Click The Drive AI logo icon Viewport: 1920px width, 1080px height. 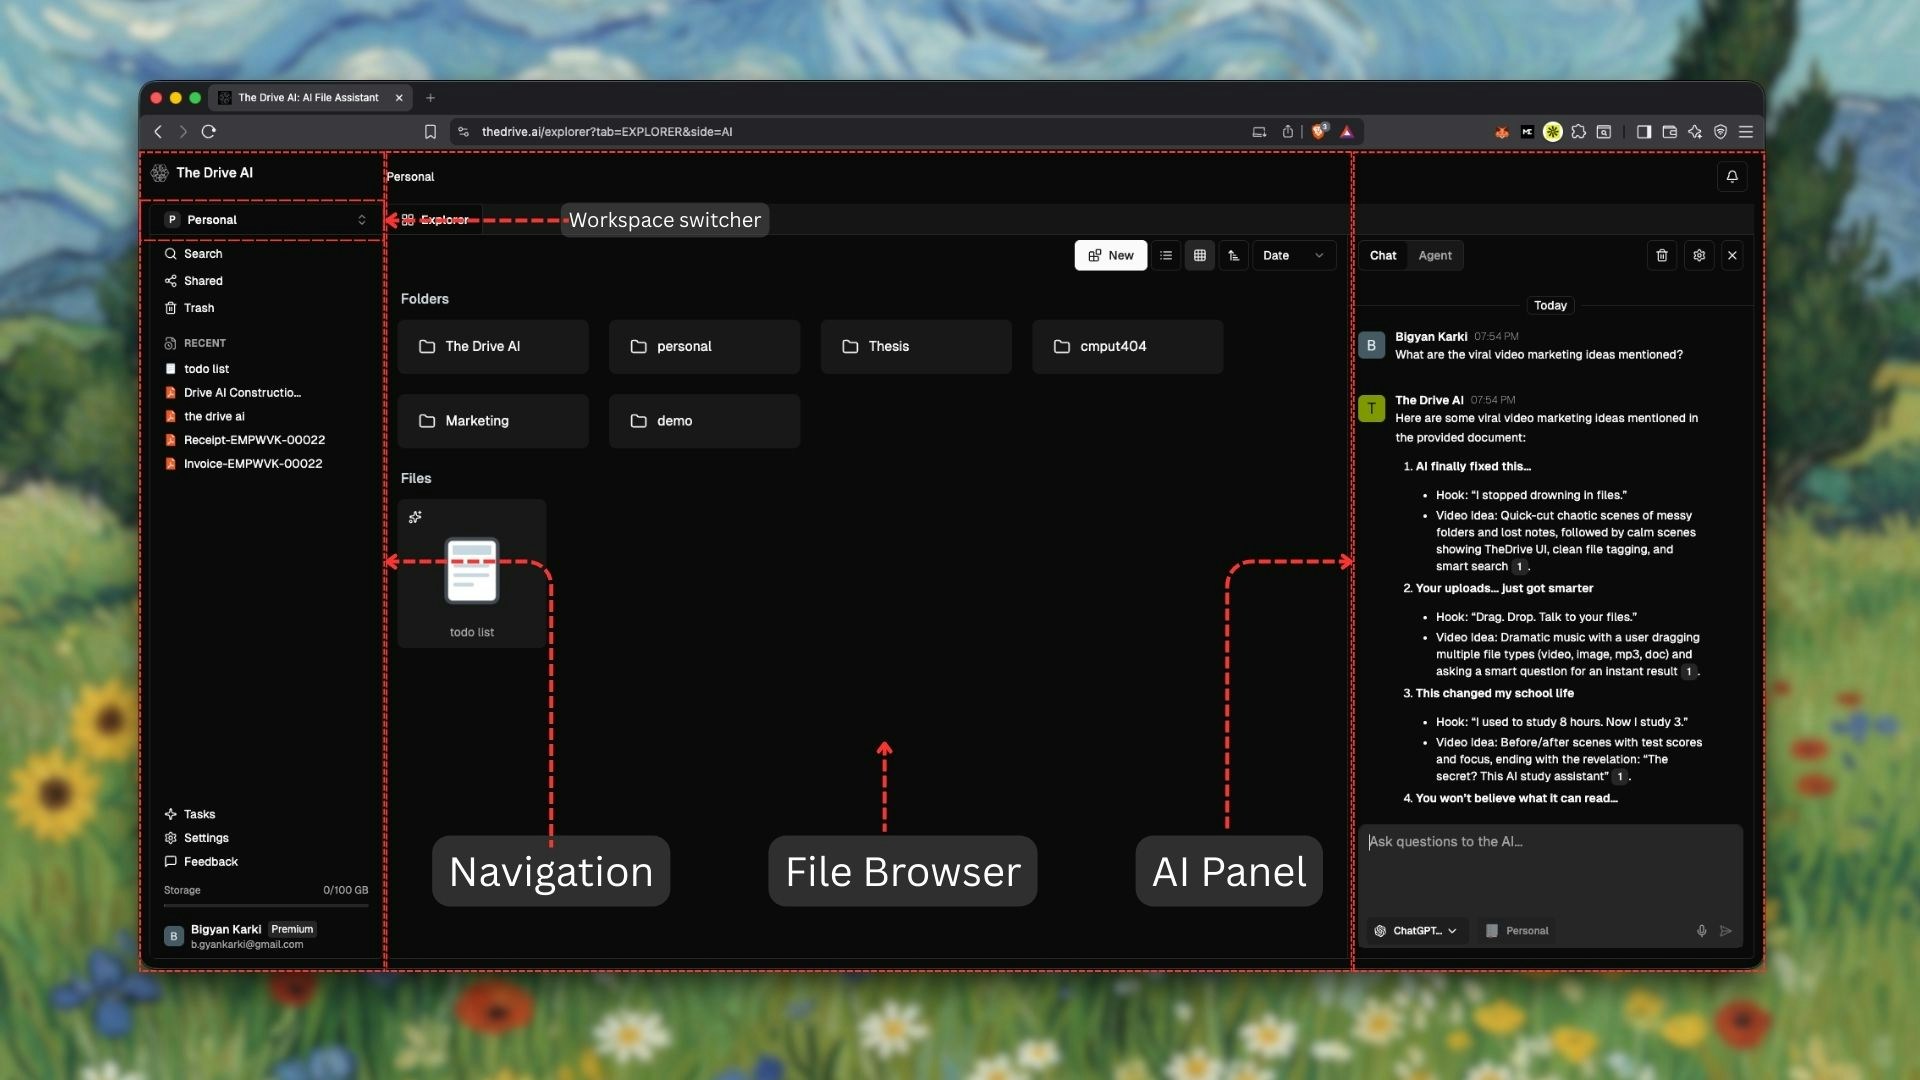(159, 172)
